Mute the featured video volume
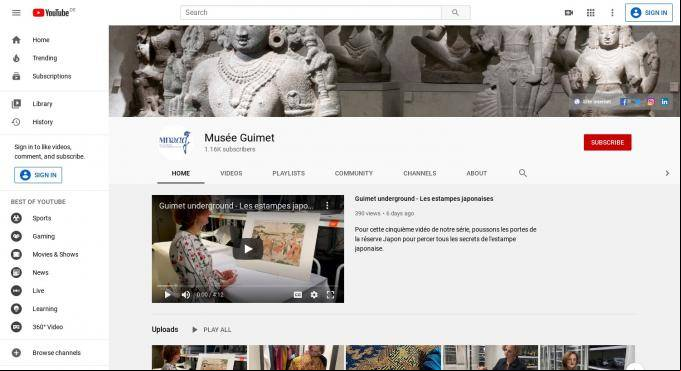The image size is (681, 371). (x=186, y=295)
